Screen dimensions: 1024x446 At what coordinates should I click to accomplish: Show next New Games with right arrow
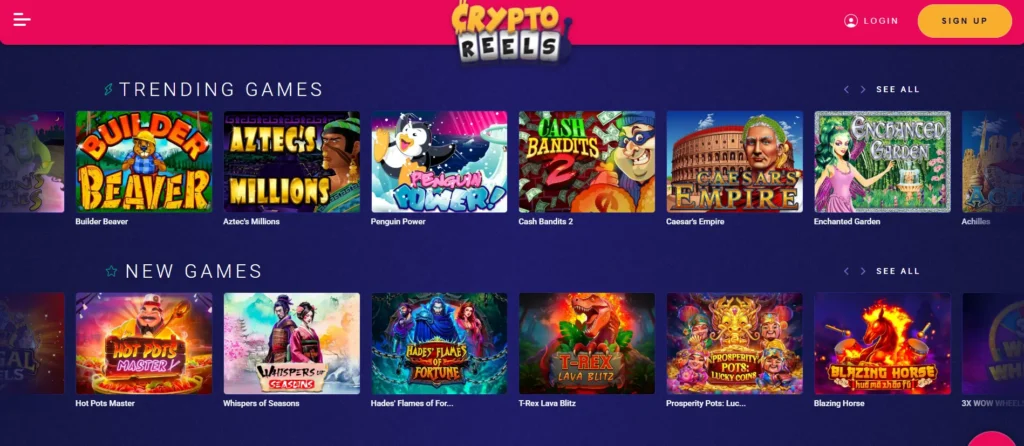863,271
